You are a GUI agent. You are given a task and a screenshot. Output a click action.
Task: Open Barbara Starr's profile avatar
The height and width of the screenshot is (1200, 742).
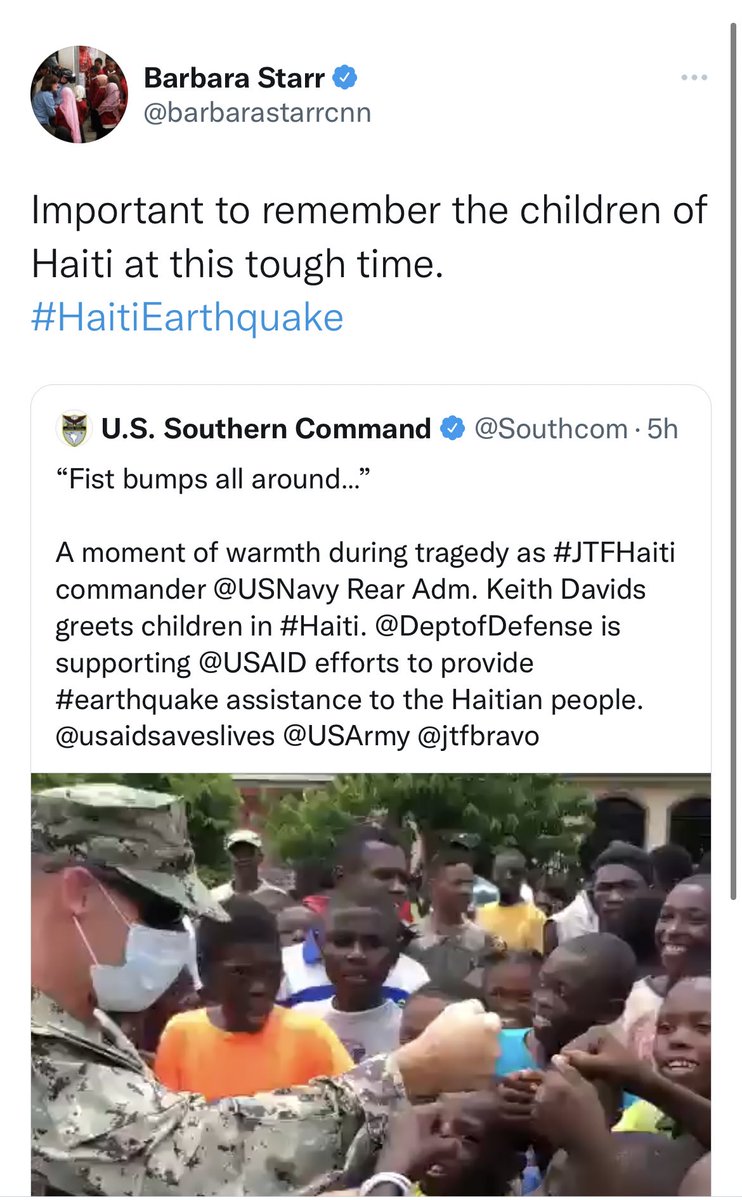click(x=80, y=93)
